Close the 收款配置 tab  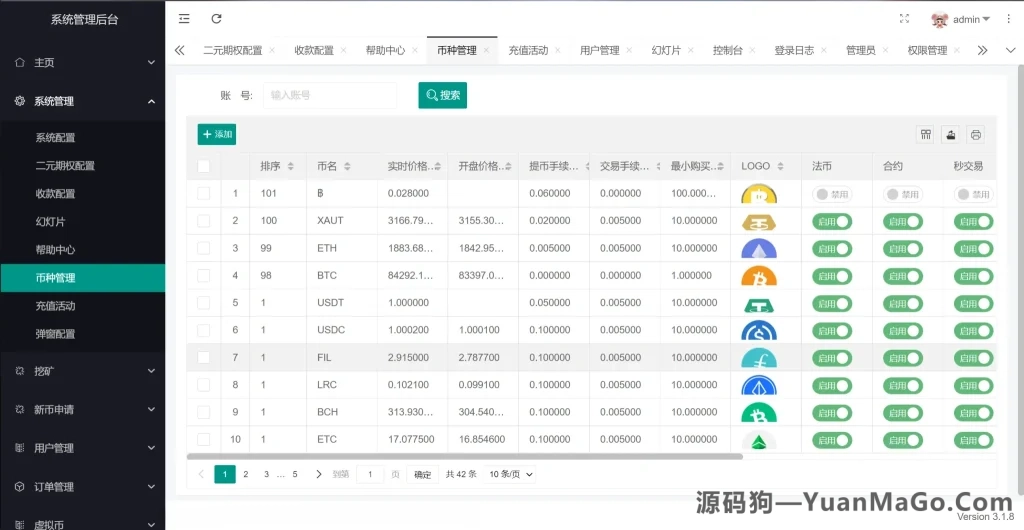click(344, 50)
